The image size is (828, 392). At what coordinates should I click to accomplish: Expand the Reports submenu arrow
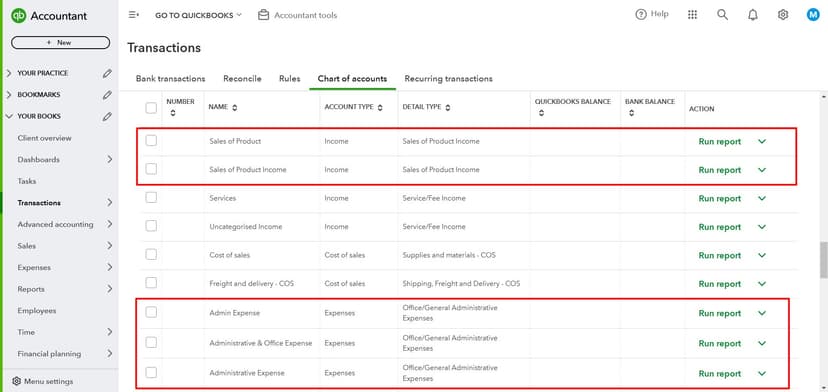point(110,289)
